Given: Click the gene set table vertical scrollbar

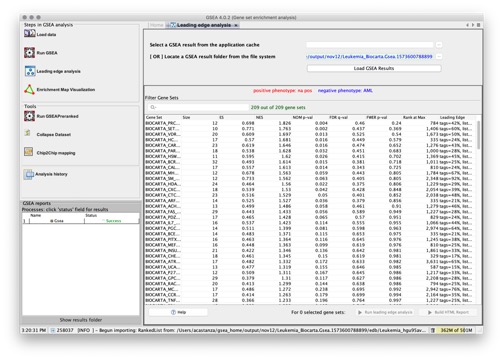Looking at the screenshot, I should (x=479, y=135).
